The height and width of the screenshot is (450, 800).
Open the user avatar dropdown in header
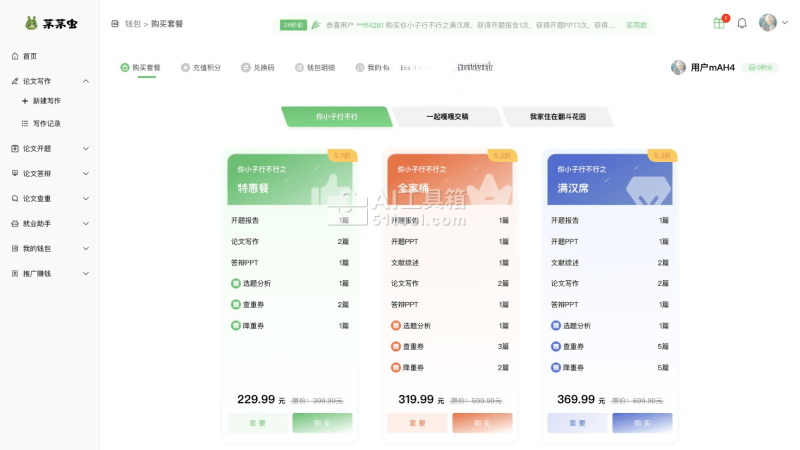coord(768,23)
